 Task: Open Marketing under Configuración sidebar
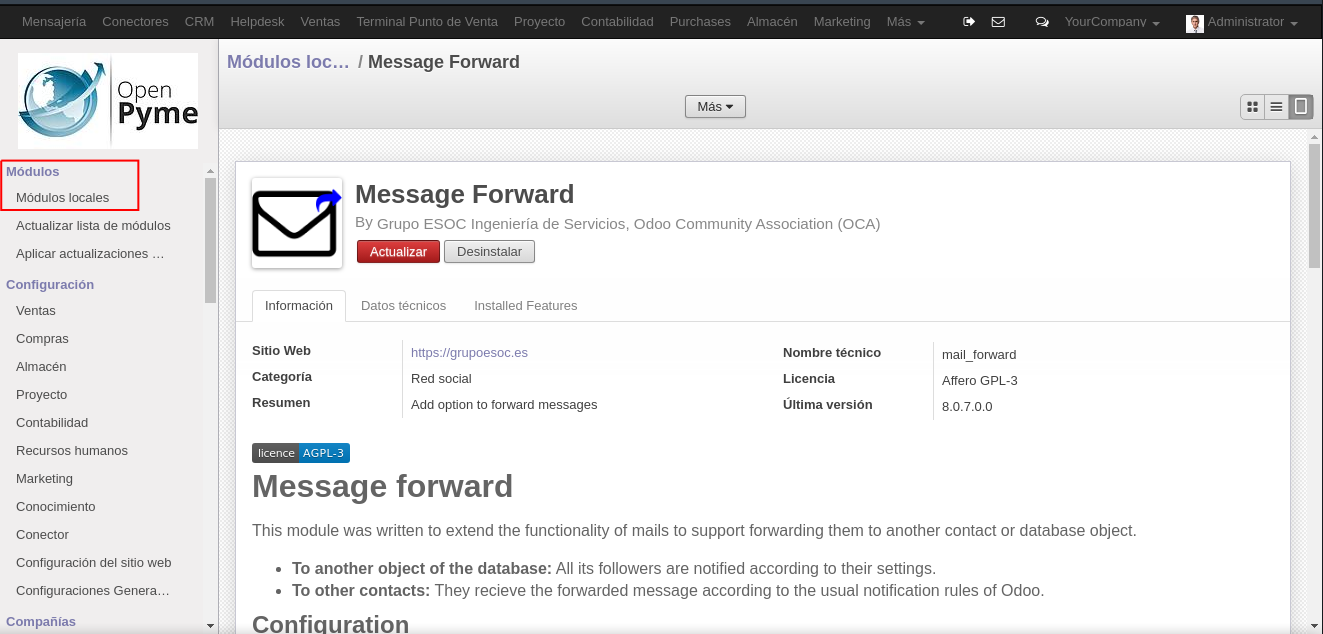click(44, 479)
